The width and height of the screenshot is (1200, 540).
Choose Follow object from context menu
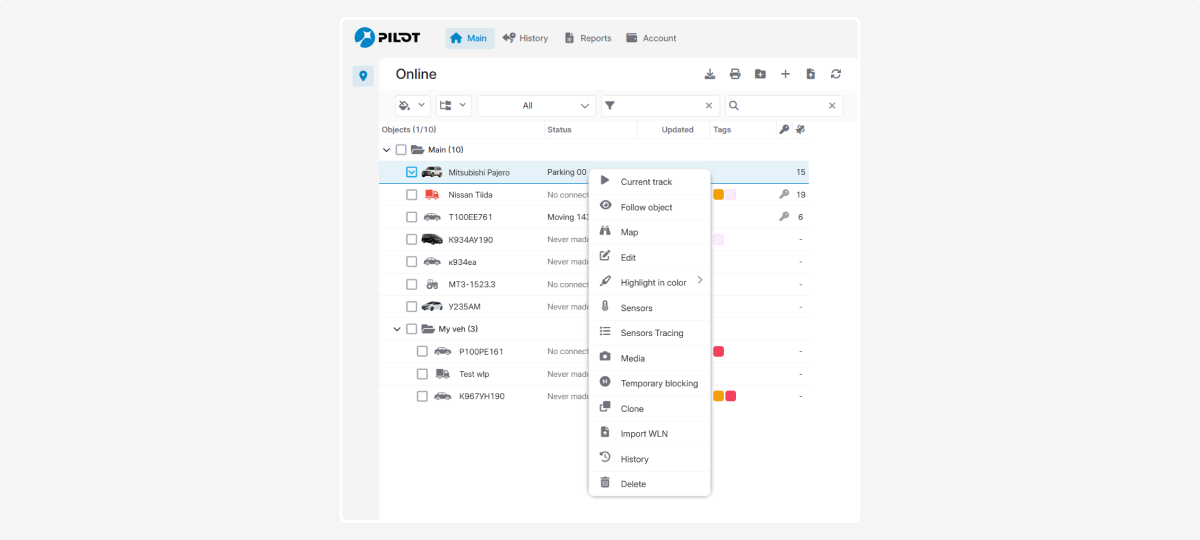coord(646,207)
